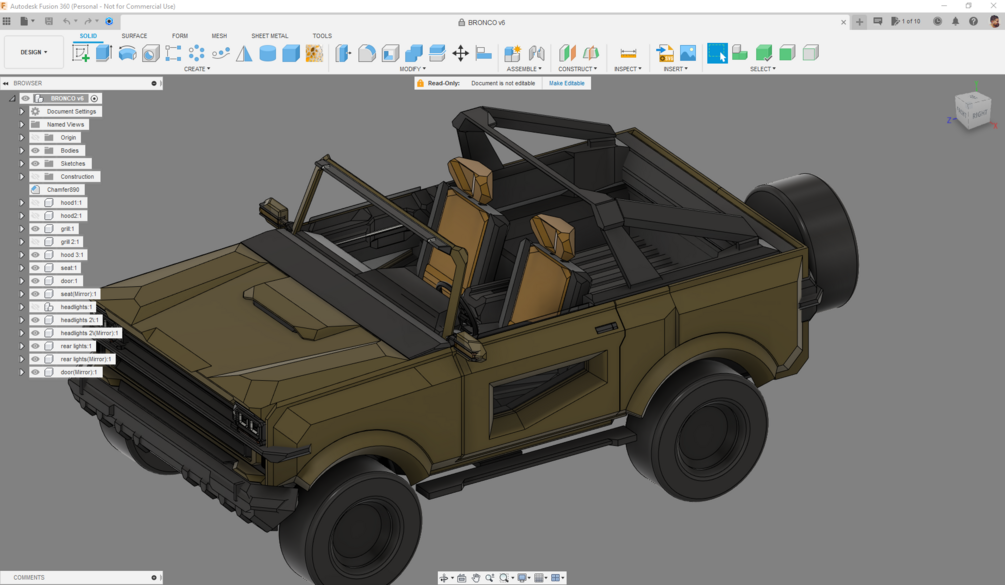The height and width of the screenshot is (585, 1005).
Task: Show the hood1:1 component
Action: coord(35,202)
